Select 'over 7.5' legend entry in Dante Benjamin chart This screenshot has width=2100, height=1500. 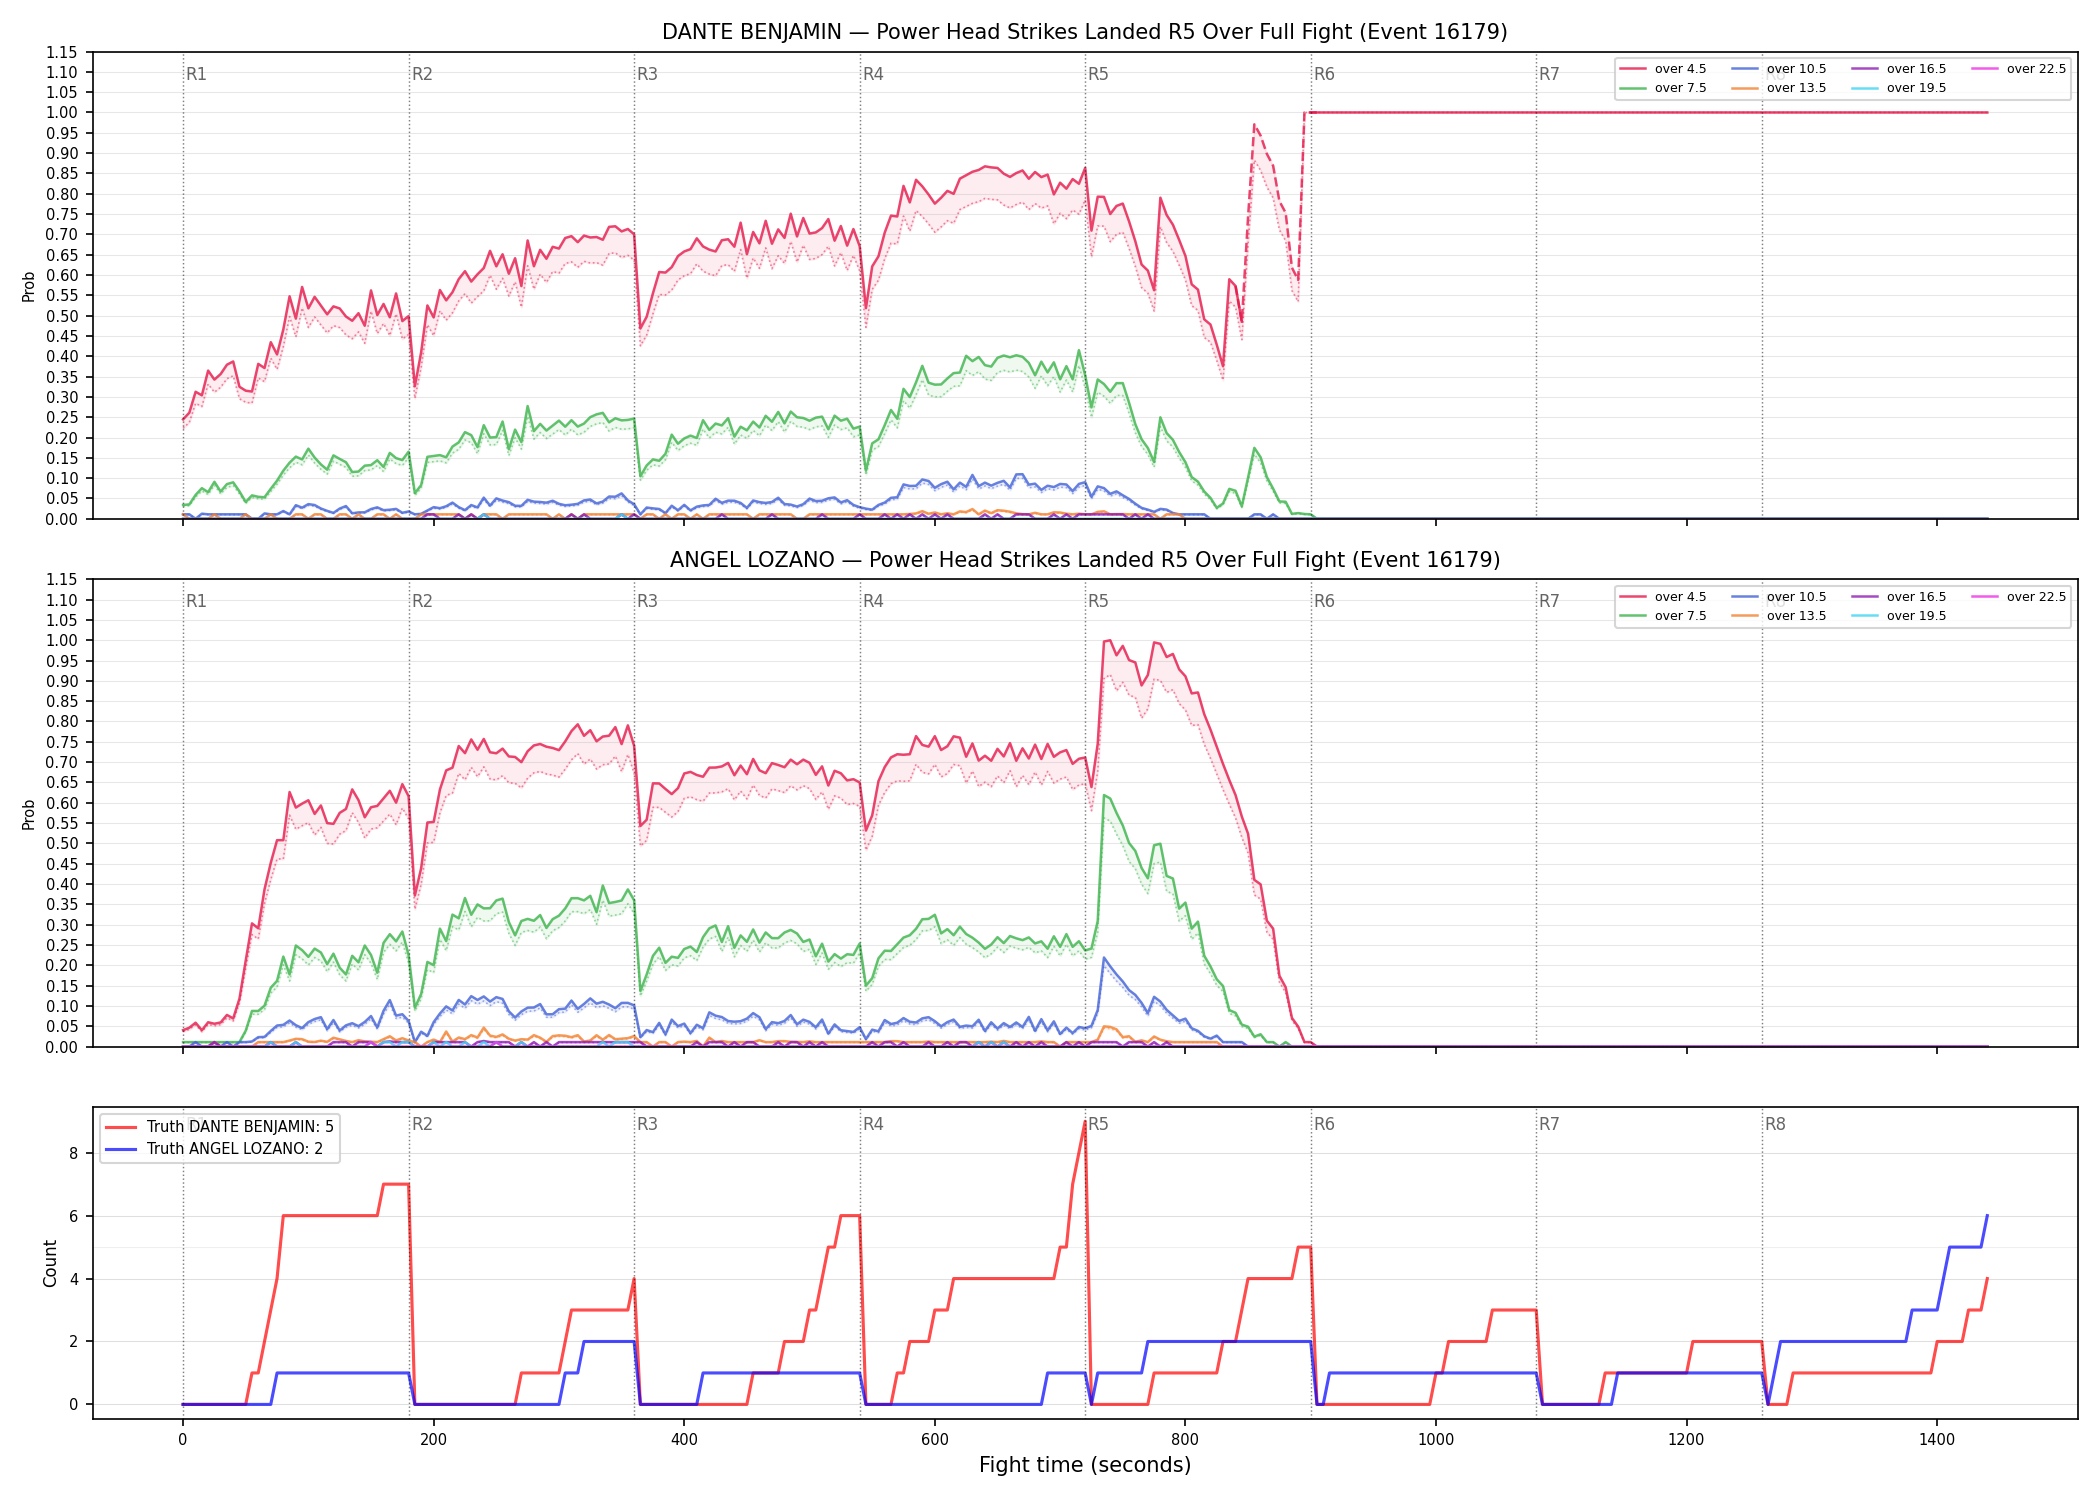pos(1663,88)
